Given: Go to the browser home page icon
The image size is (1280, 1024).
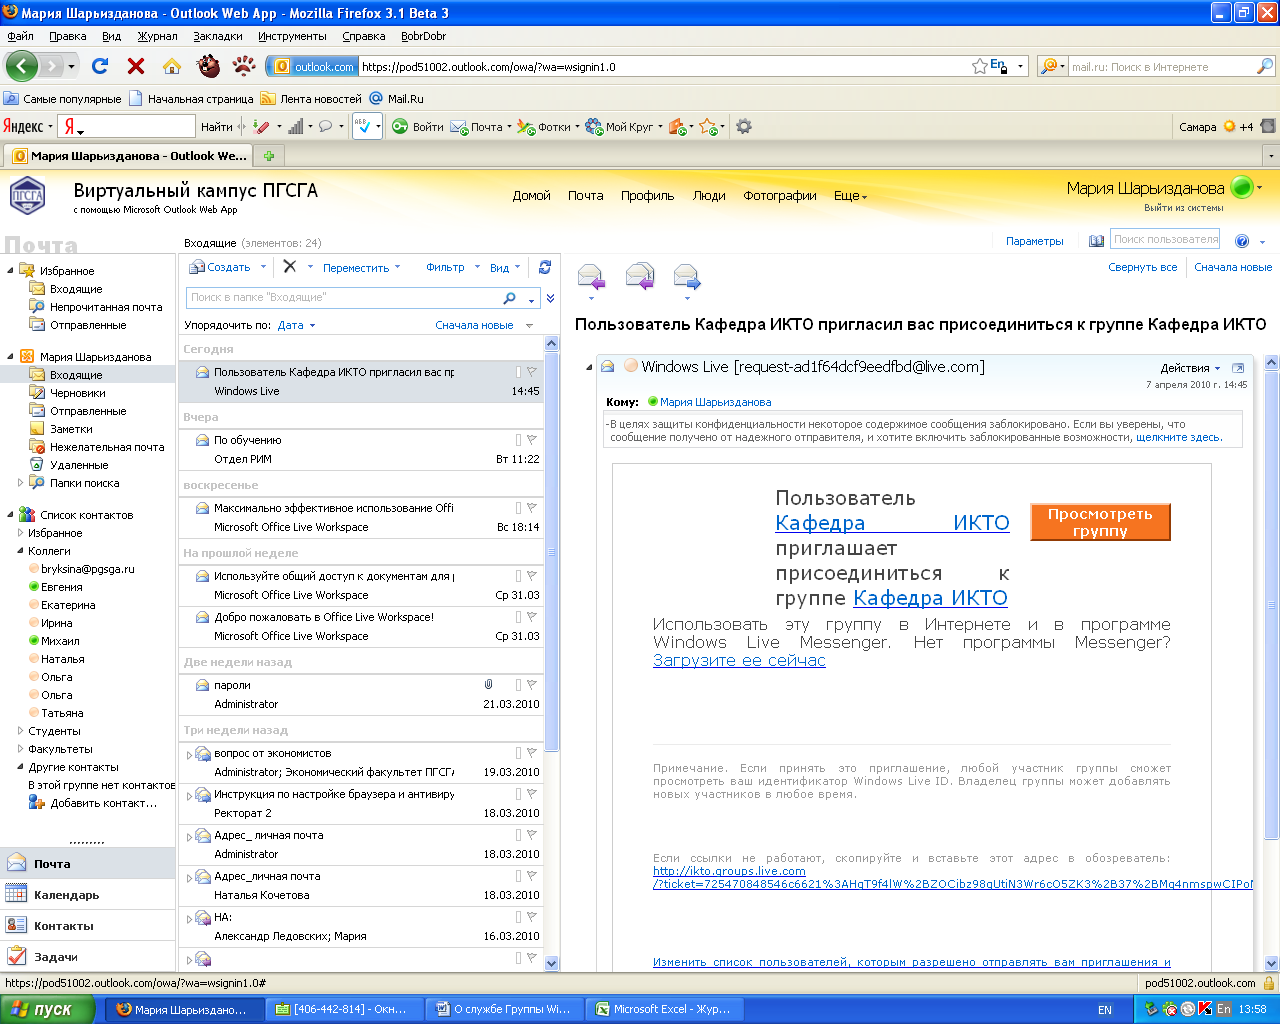Looking at the screenshot, I should [x=172, y=66].
